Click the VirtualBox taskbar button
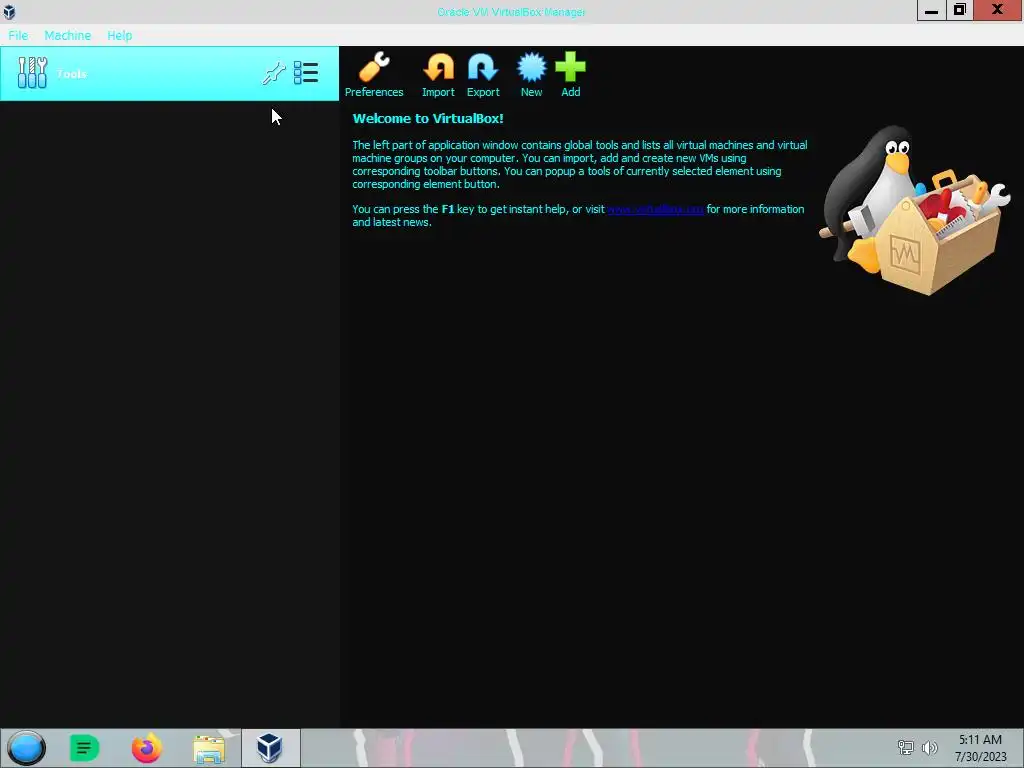This screenshot has width=1024, height=768. tap(270, 748)
